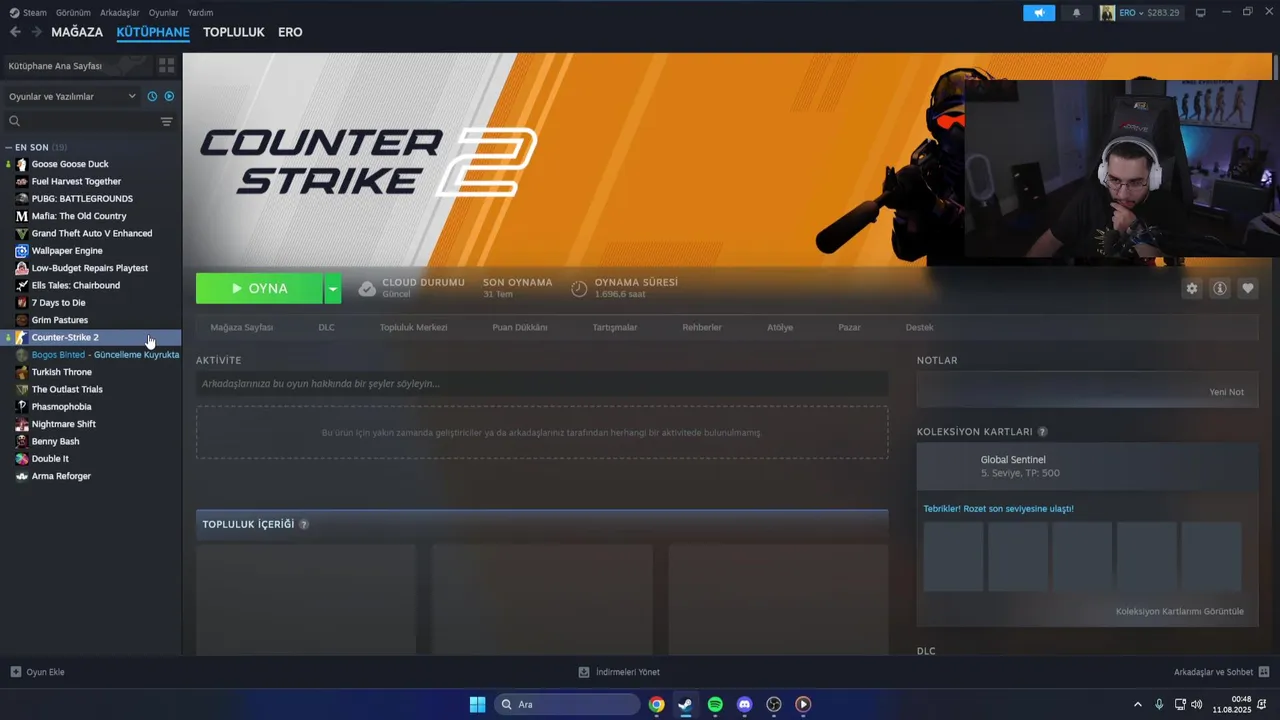Open the announcements megaphone icon
This screenshot has width=1280, height=720.
tap(1039, 13)
